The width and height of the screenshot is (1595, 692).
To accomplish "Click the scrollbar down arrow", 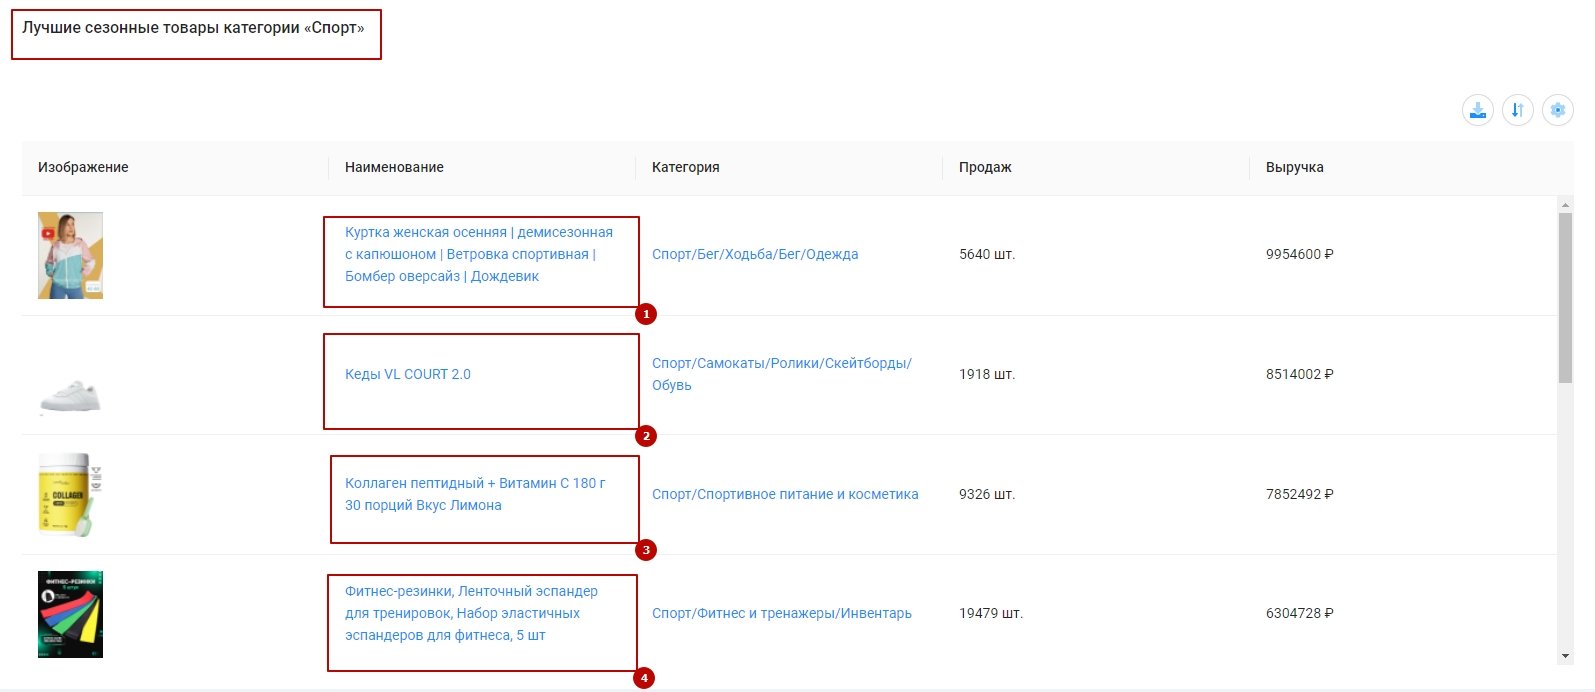I will coord(1565,656).
